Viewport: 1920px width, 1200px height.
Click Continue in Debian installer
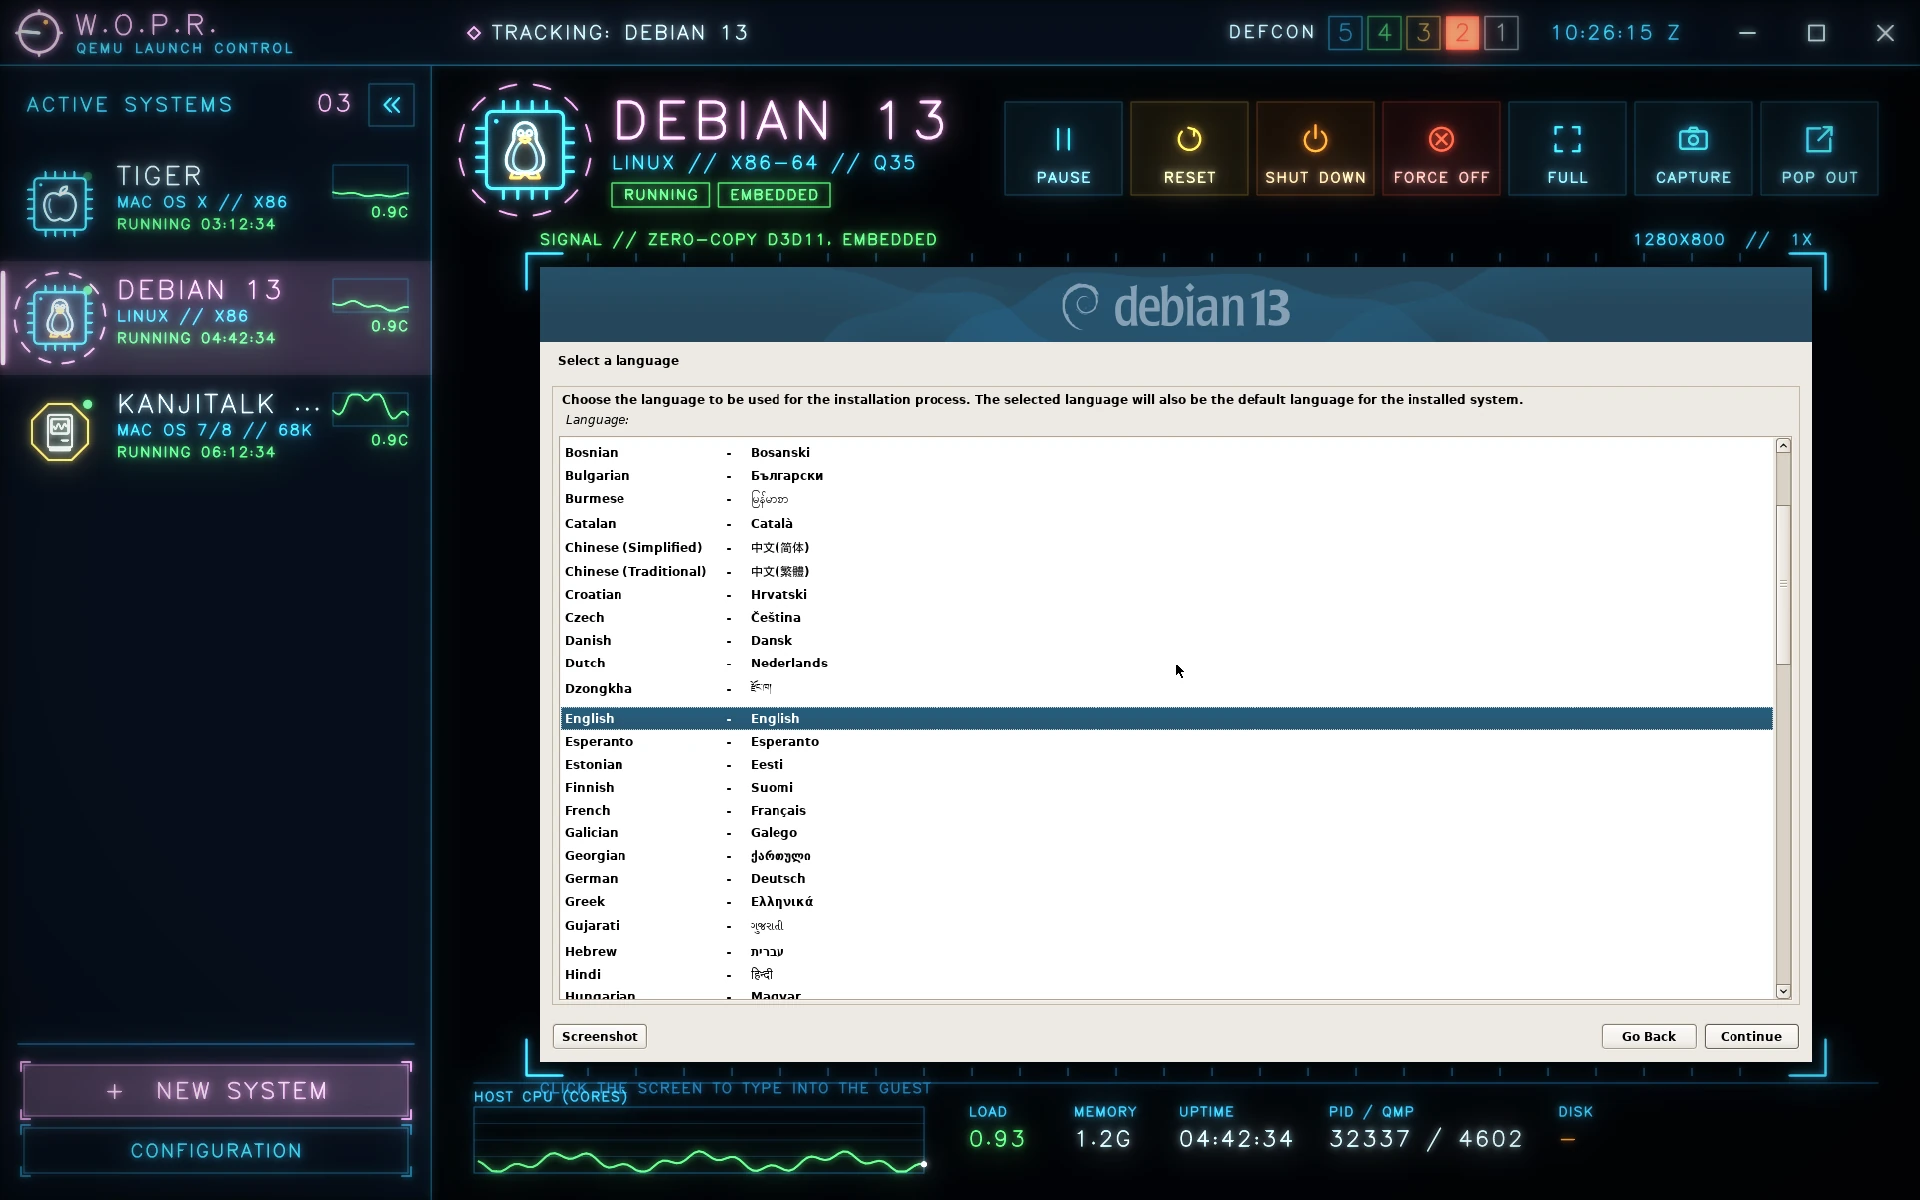coord(1751,1036)
